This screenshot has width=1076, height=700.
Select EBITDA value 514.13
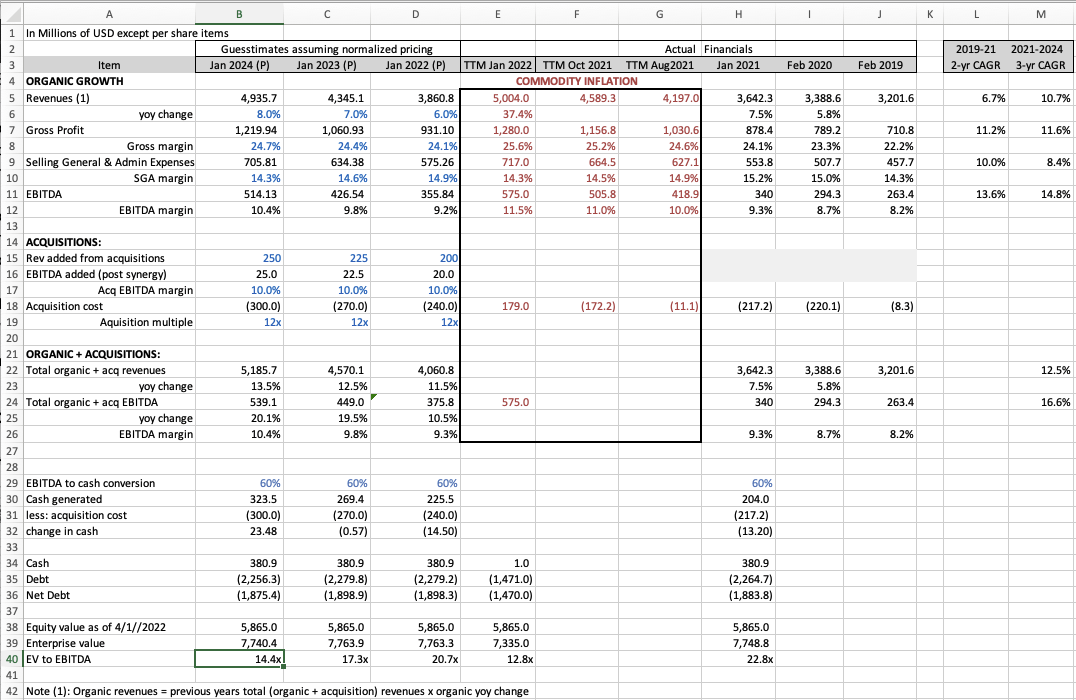239,194
